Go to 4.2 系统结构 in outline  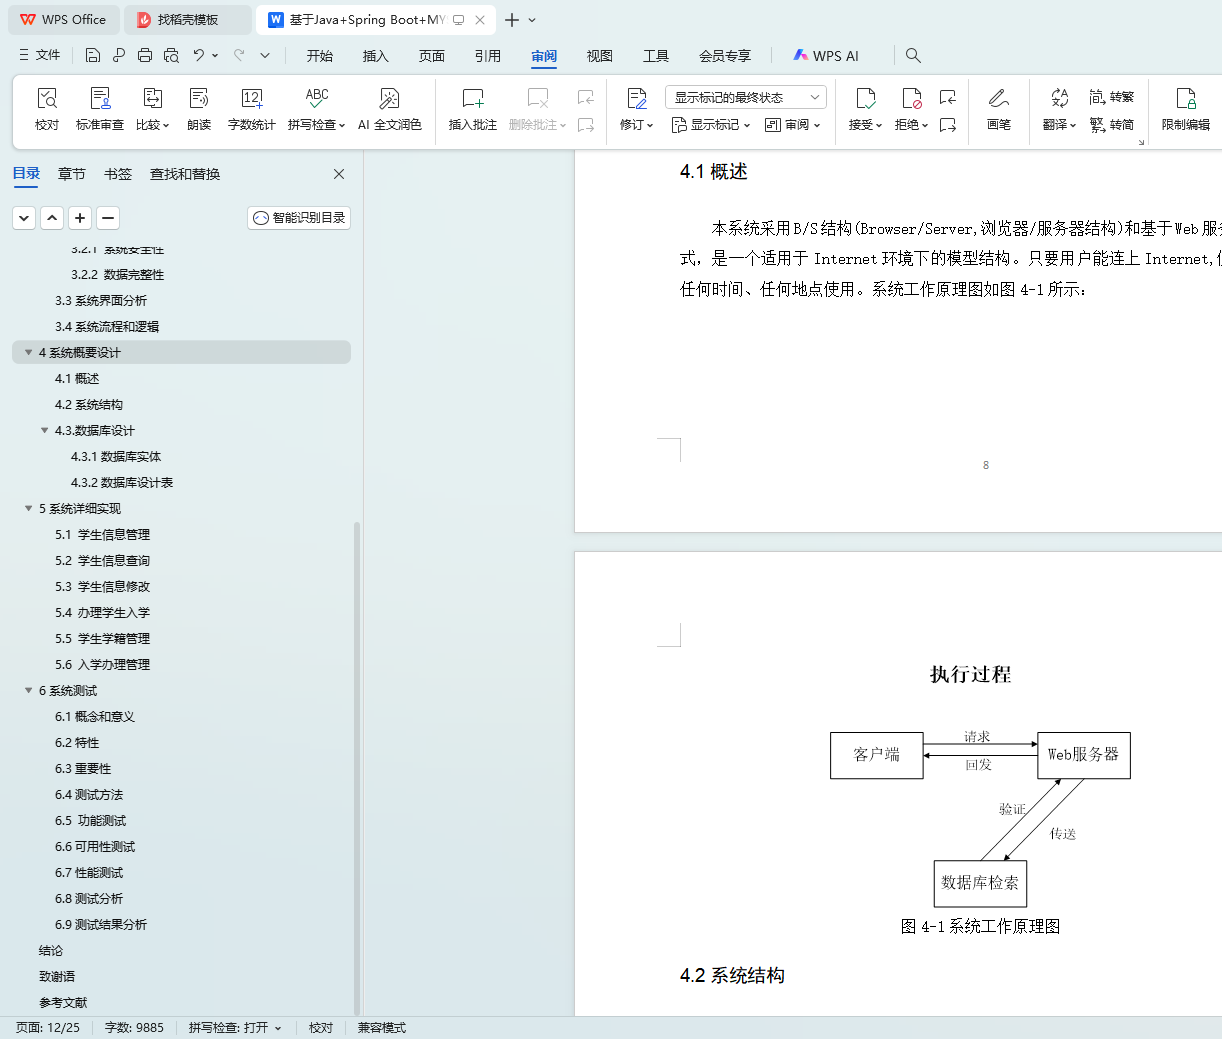click(89, 404)
